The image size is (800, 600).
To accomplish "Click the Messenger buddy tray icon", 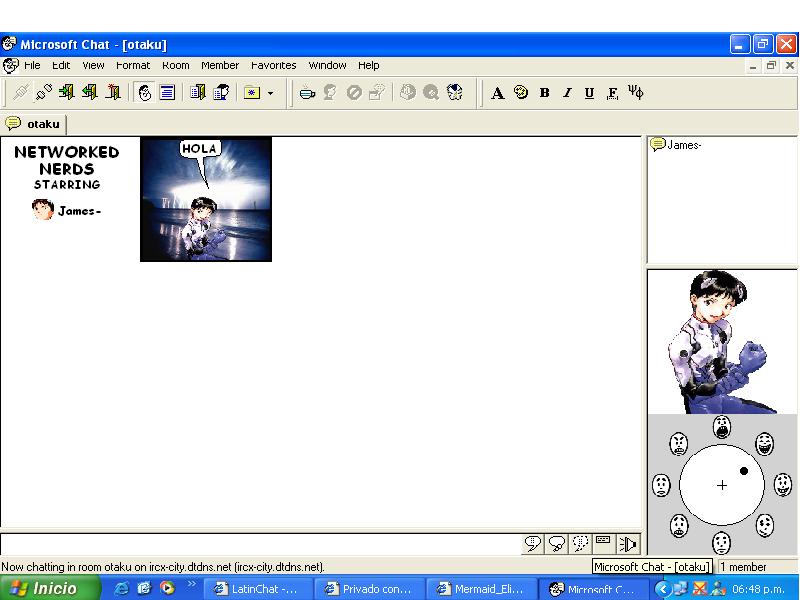I will [718, 589].
